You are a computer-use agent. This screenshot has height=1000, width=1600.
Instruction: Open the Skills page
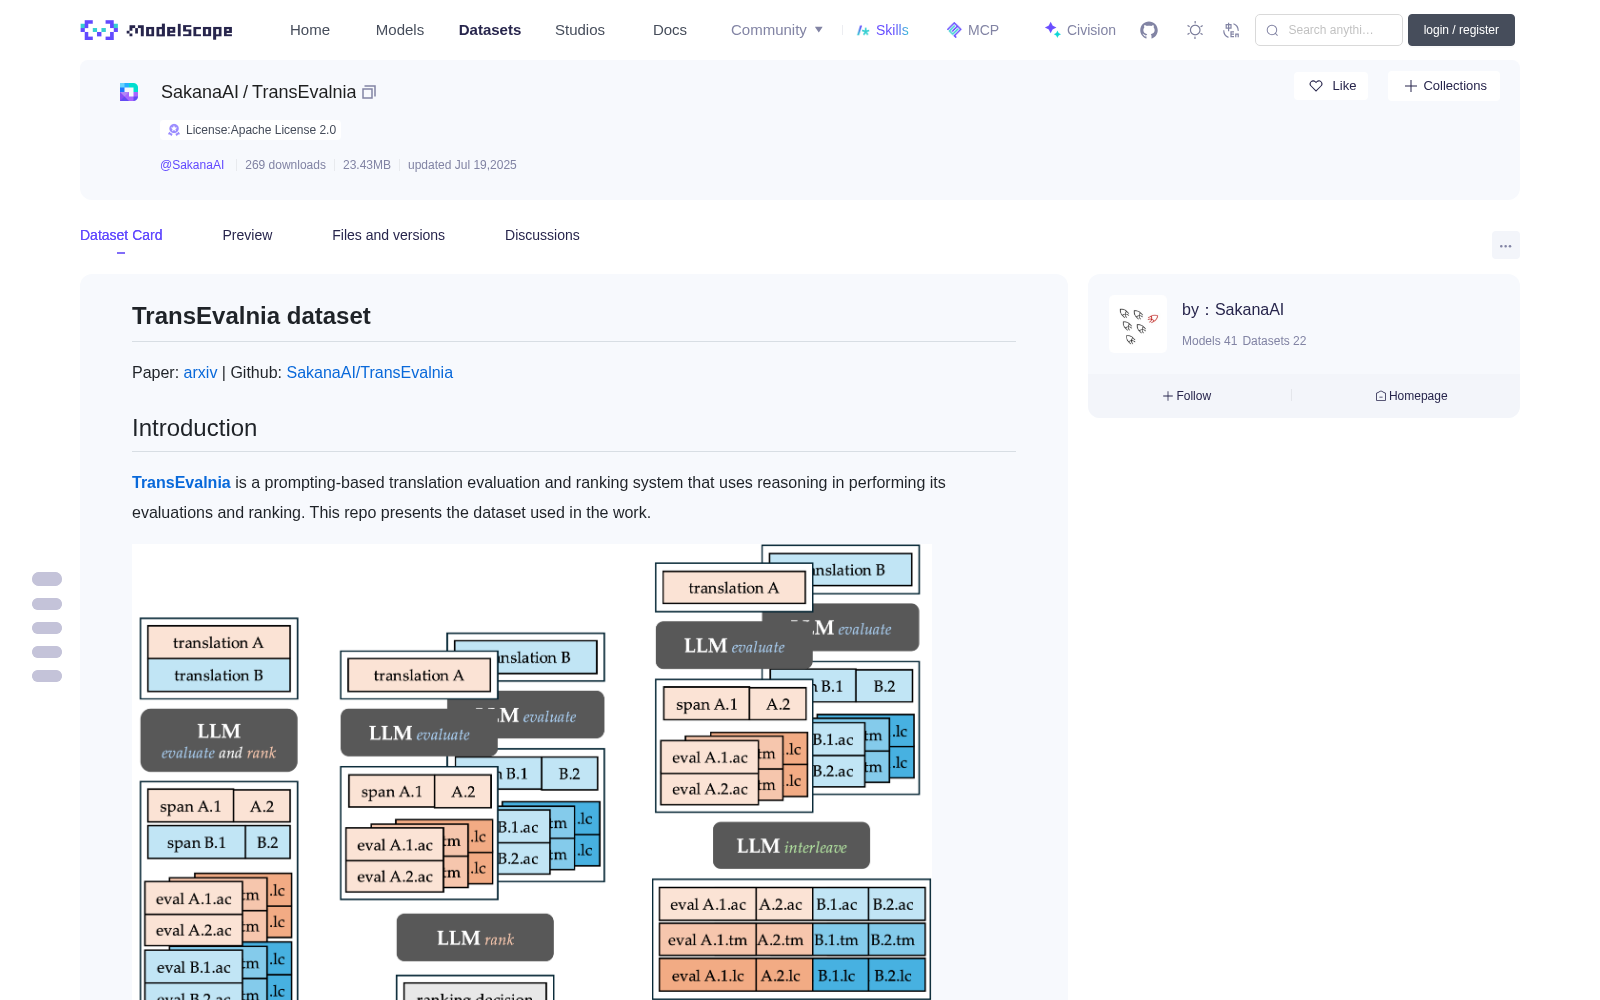pos(882,30)
